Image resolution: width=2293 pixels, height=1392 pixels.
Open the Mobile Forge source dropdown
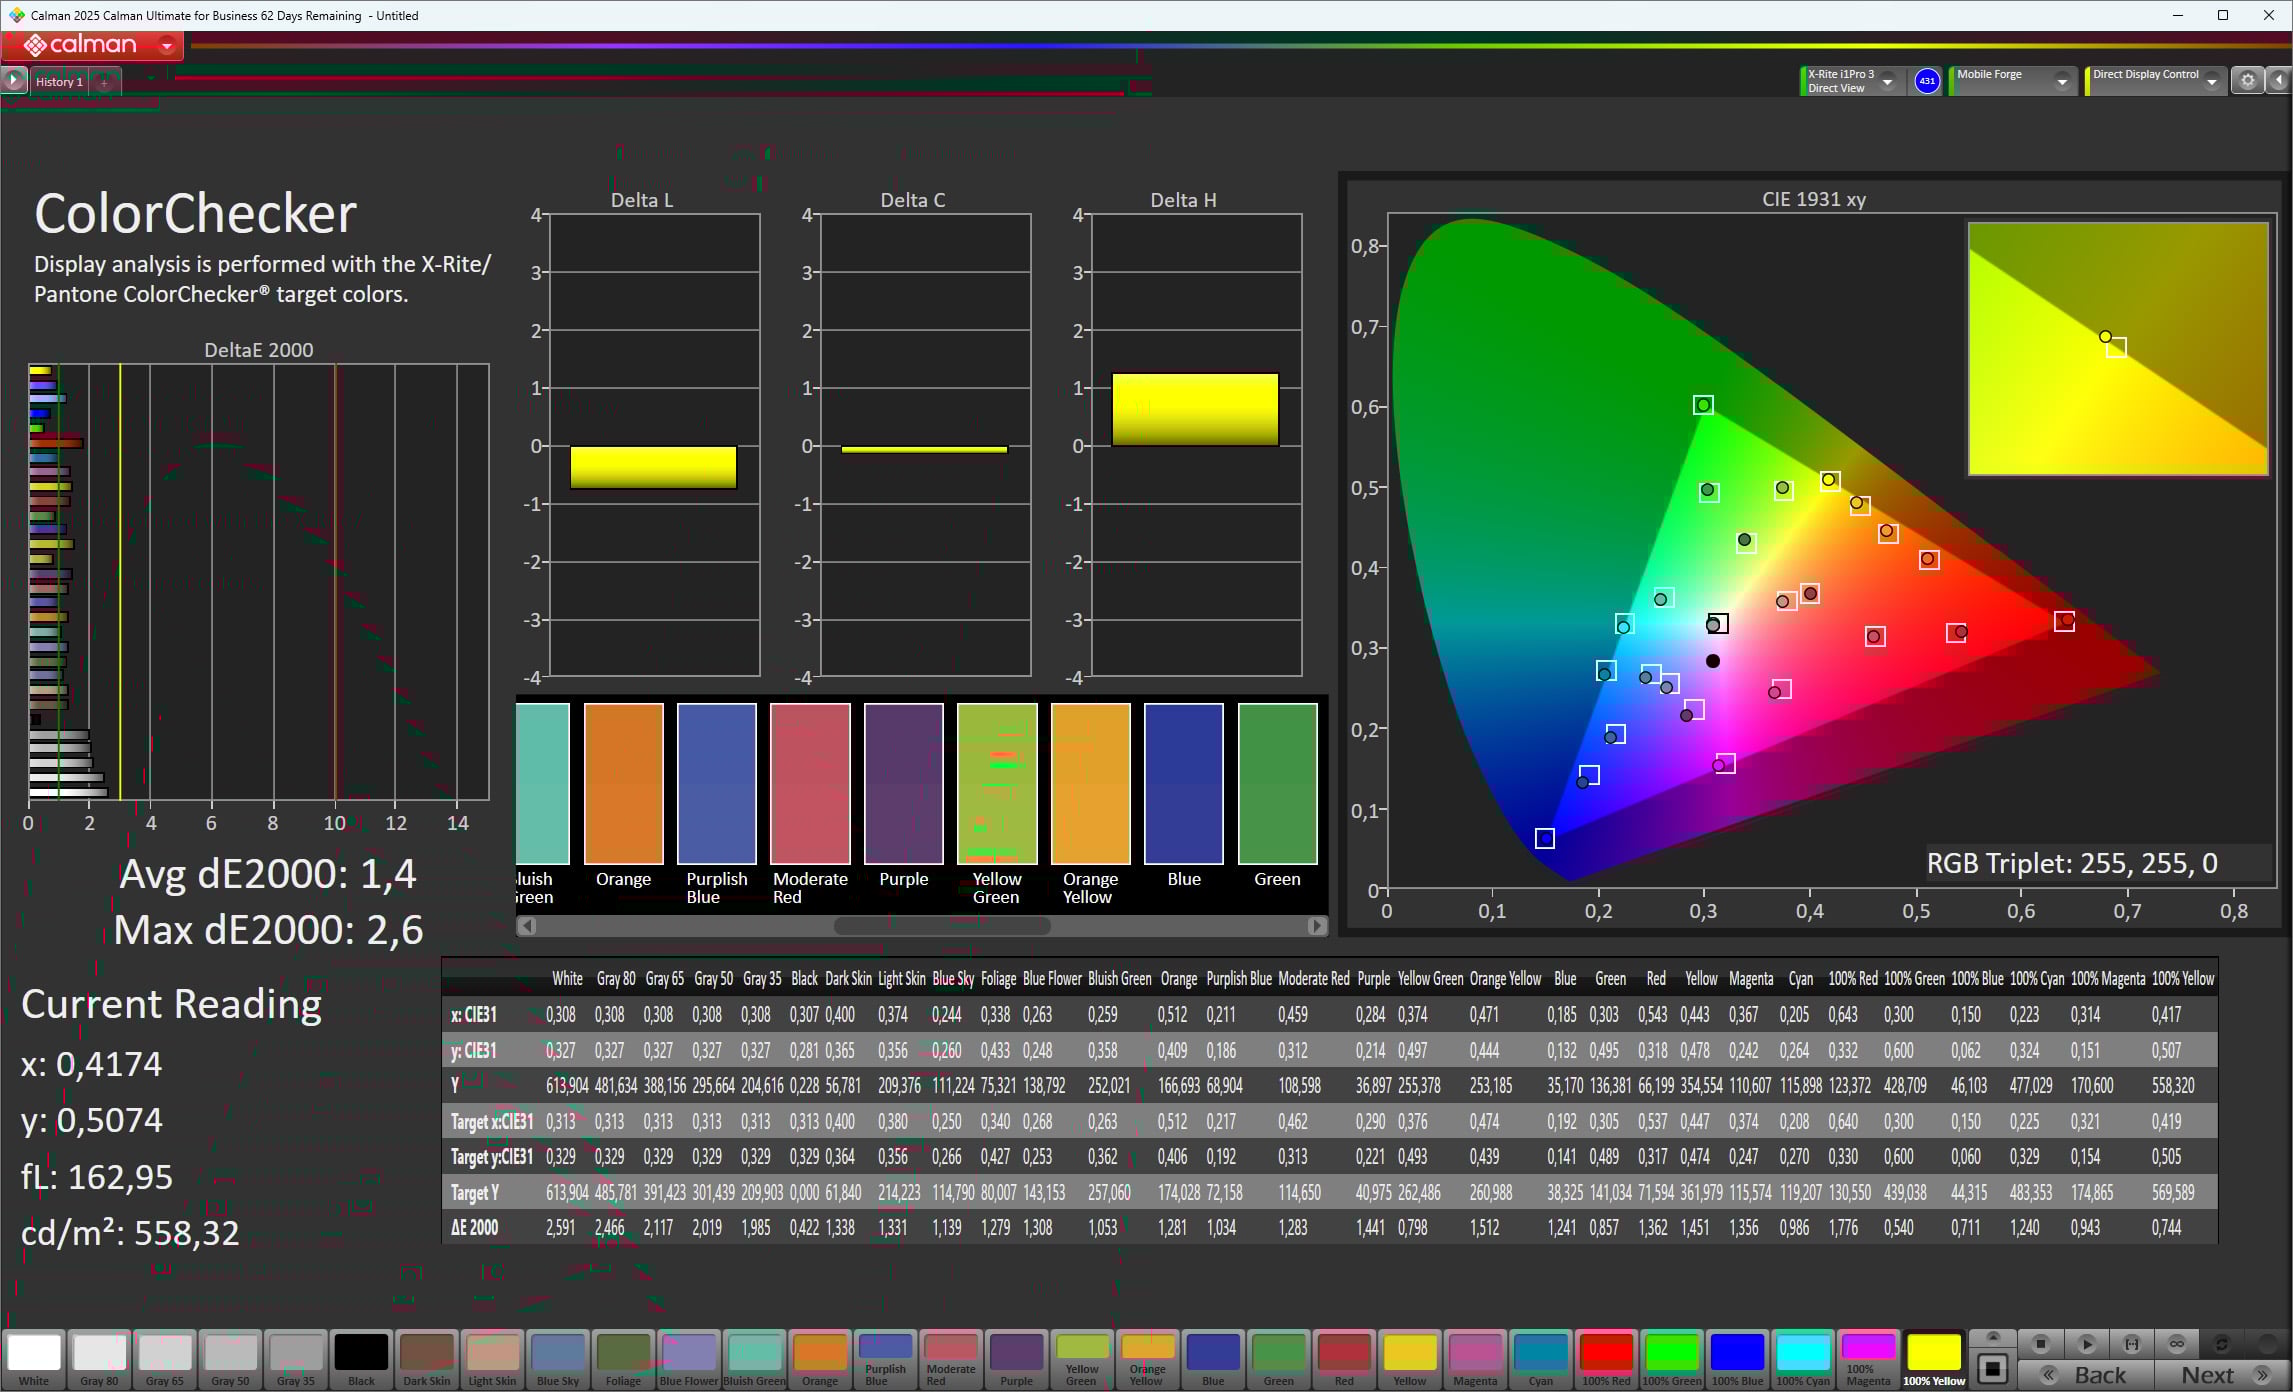[x=2061, y=82]
